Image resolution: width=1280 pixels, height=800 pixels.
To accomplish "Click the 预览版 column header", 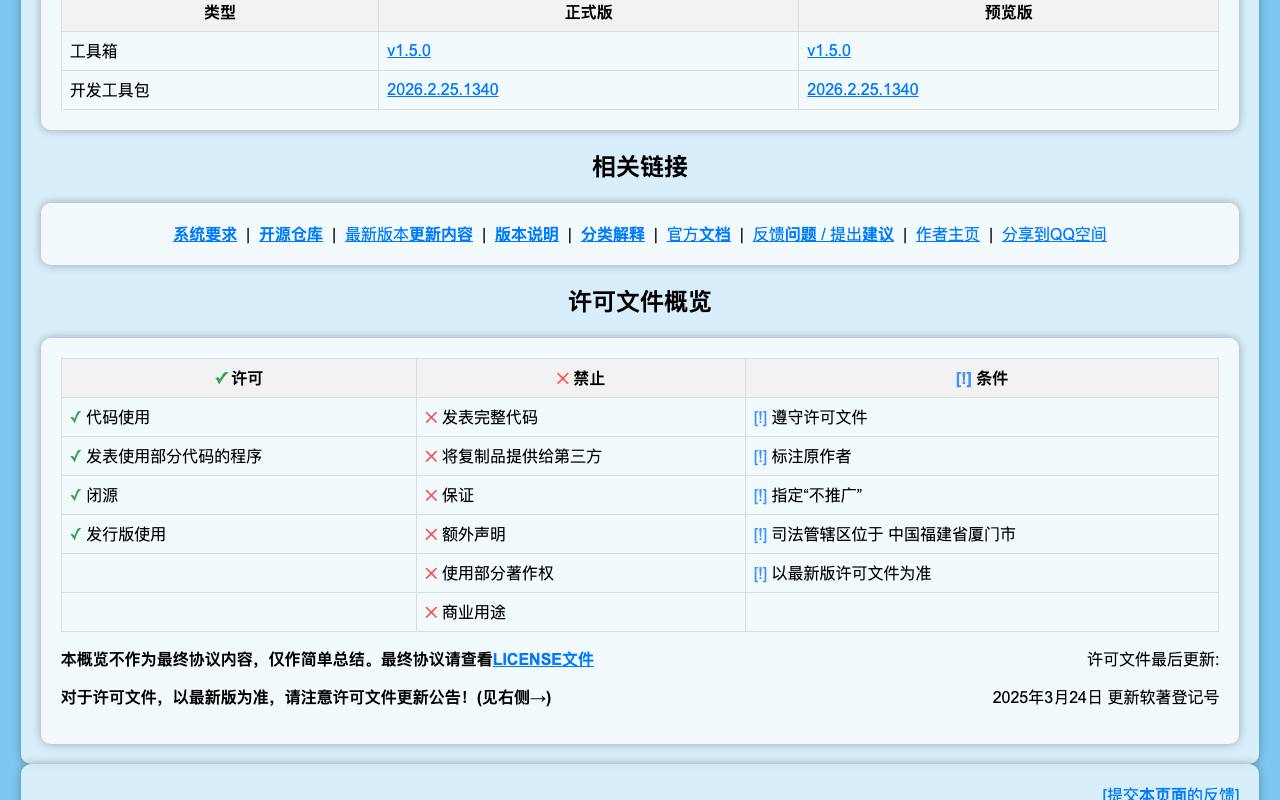I will click(x=1009, y=13).
